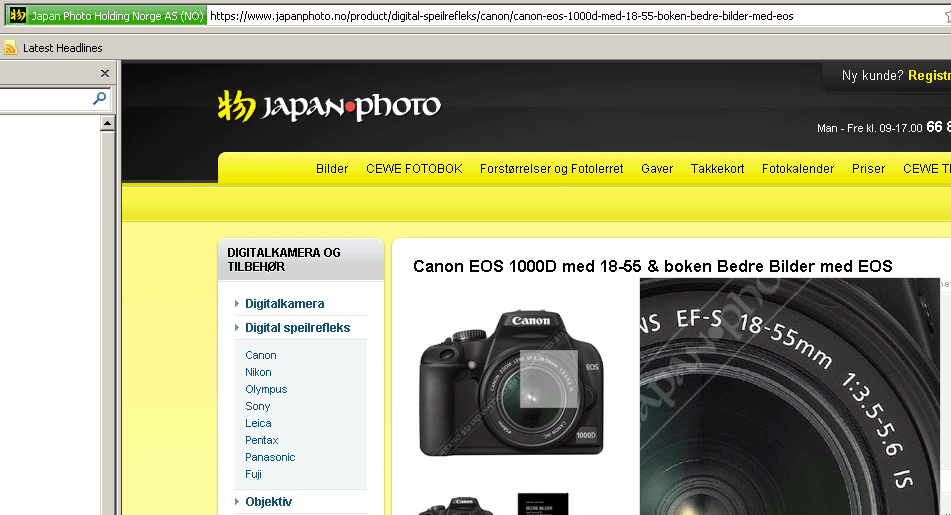Select the small camera thumbnail below
Screen dimensions: 951x515
[456, 507]
